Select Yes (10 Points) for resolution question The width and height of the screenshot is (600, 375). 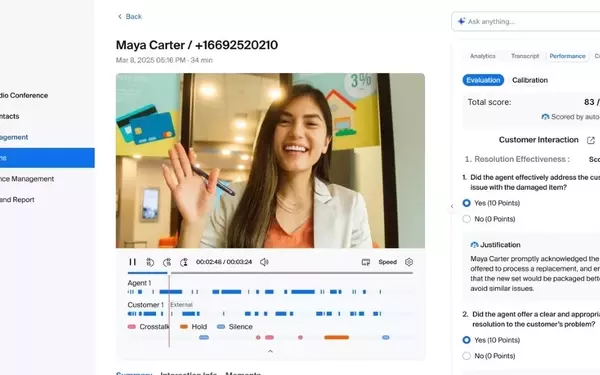click(466, 340)
